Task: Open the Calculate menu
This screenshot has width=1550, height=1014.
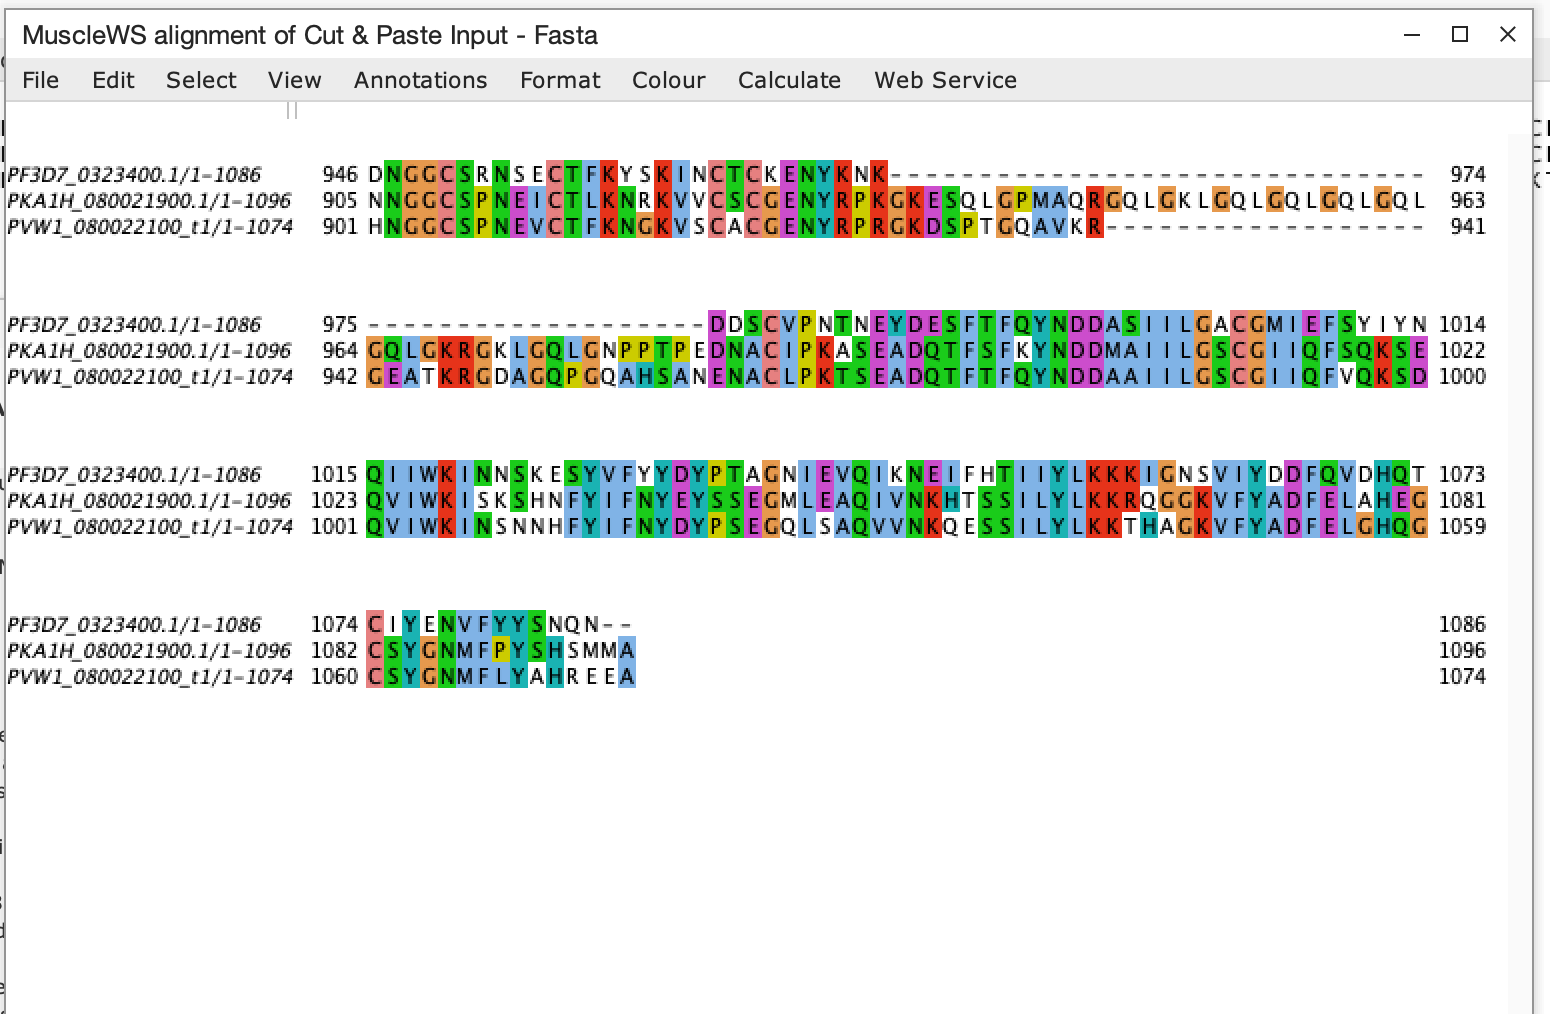Action: (789, 80)
